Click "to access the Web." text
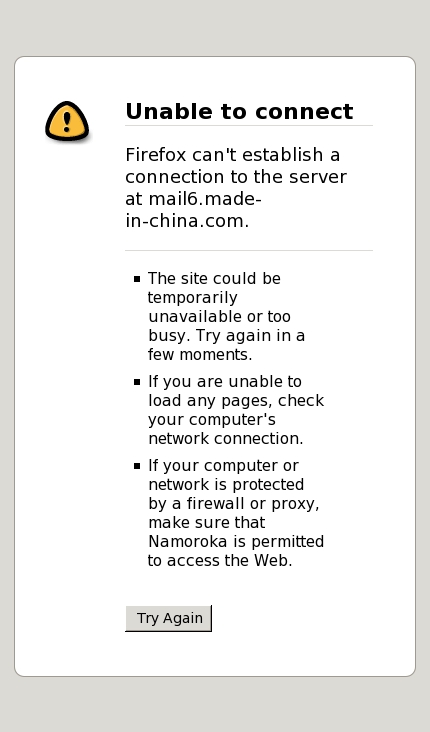The height and width of the screenshot is (732, 430). coord(220,560)
